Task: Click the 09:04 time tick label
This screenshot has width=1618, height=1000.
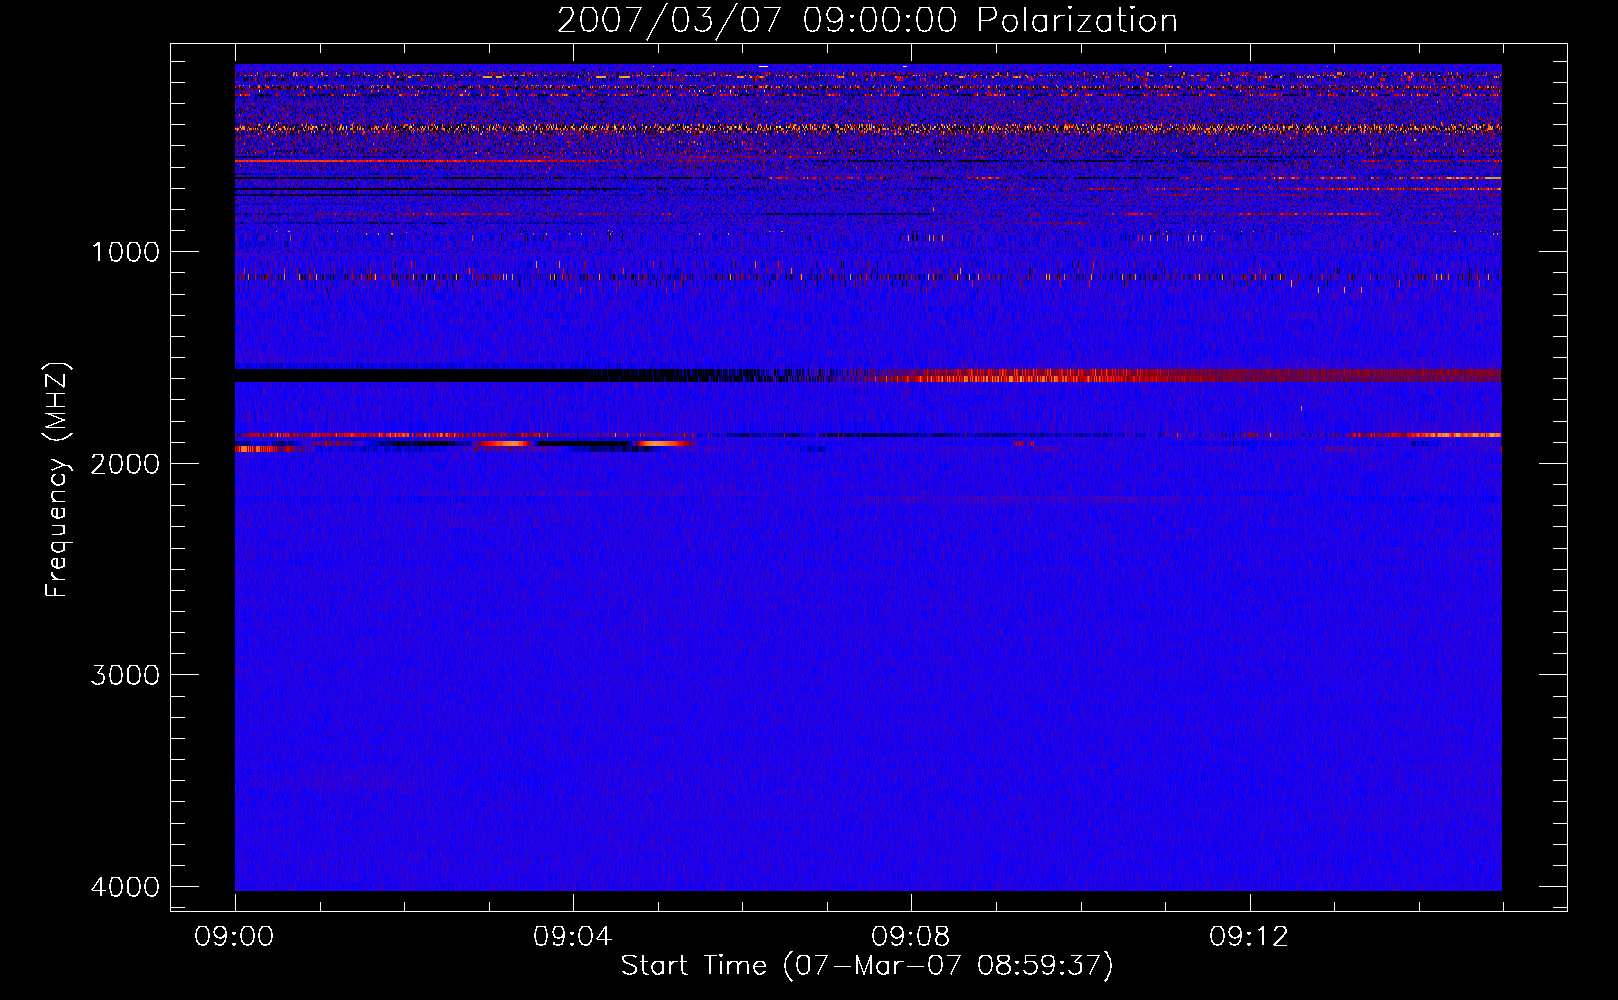Action: (572, 937)
